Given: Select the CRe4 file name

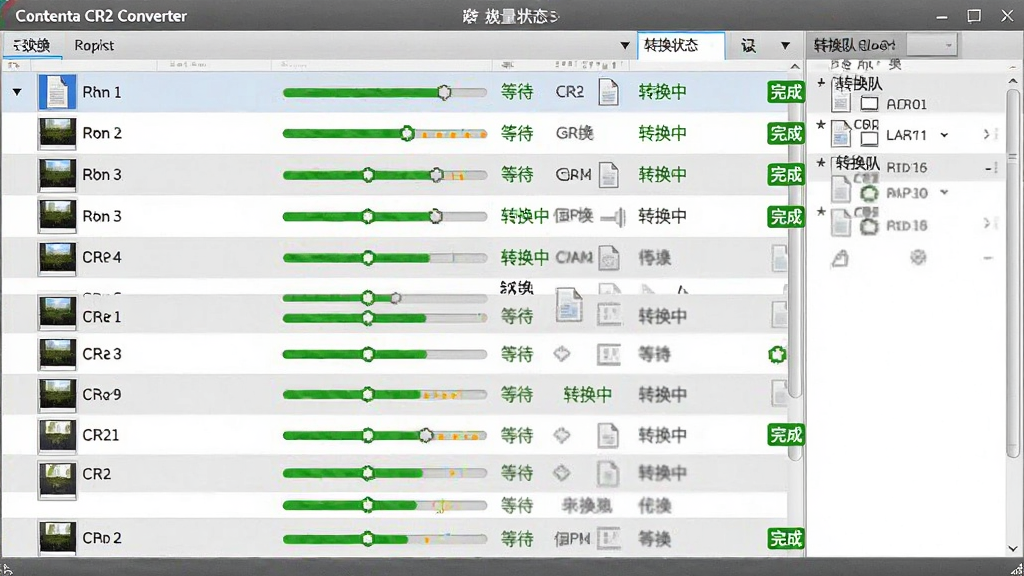Looking at the screenshot, I should point(102,257).
